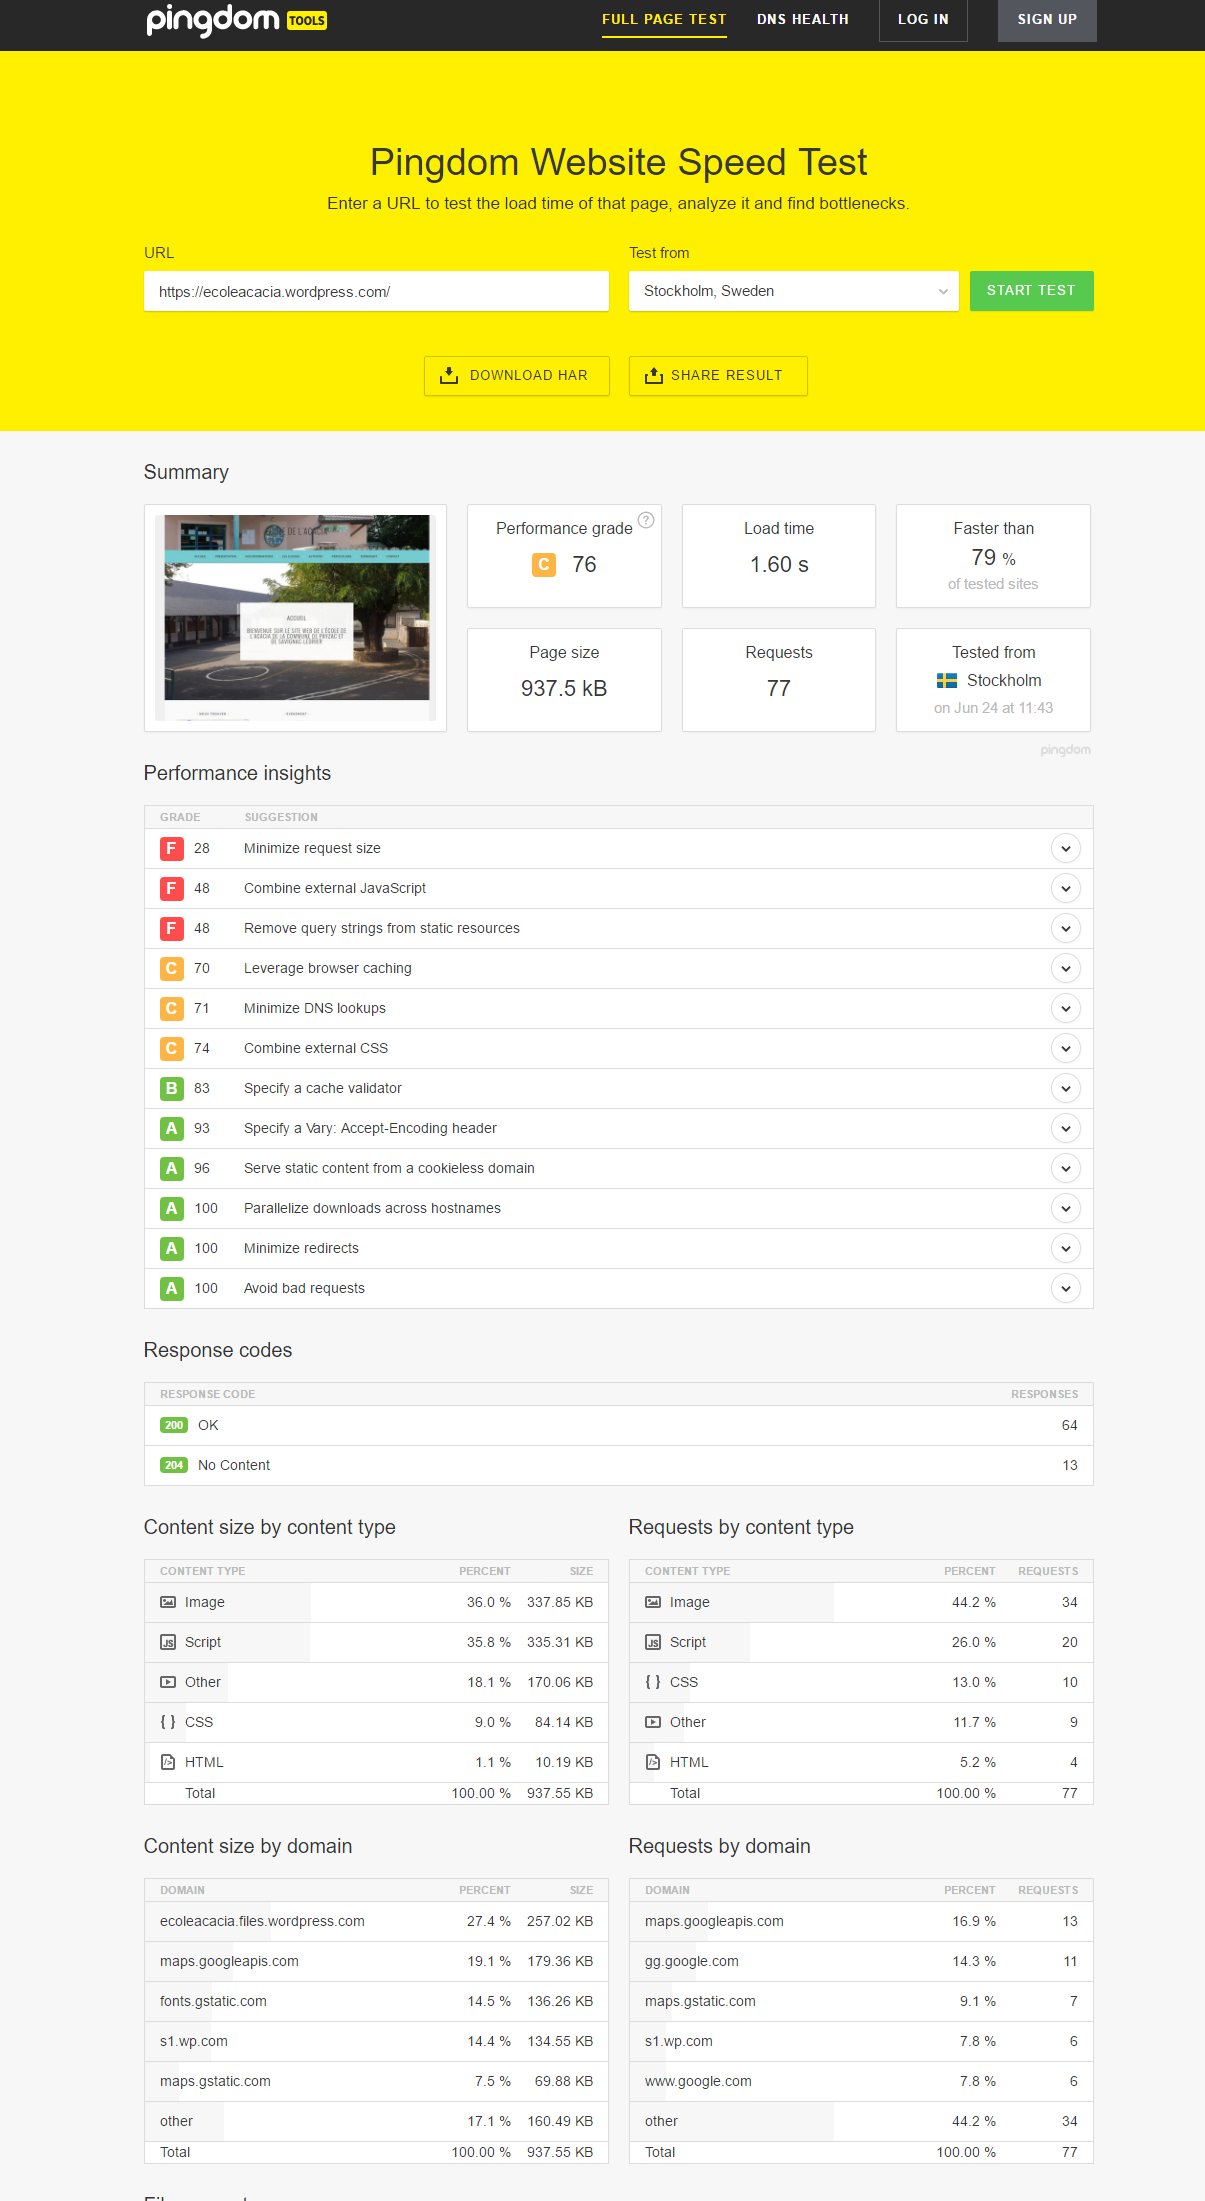
Task: Click the HTML icon in Content size table
Action: tap(168, 1762)
